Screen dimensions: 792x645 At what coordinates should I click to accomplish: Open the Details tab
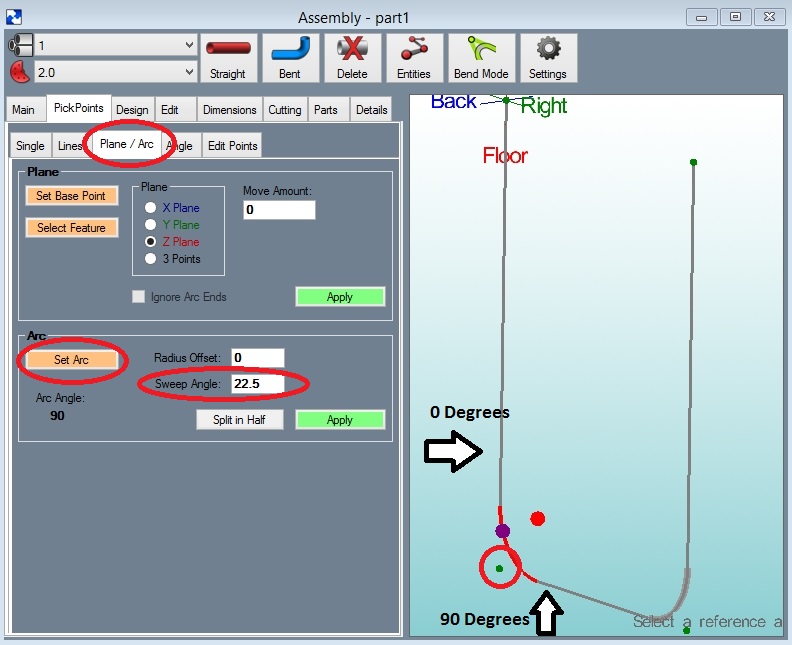click(372, 110)
